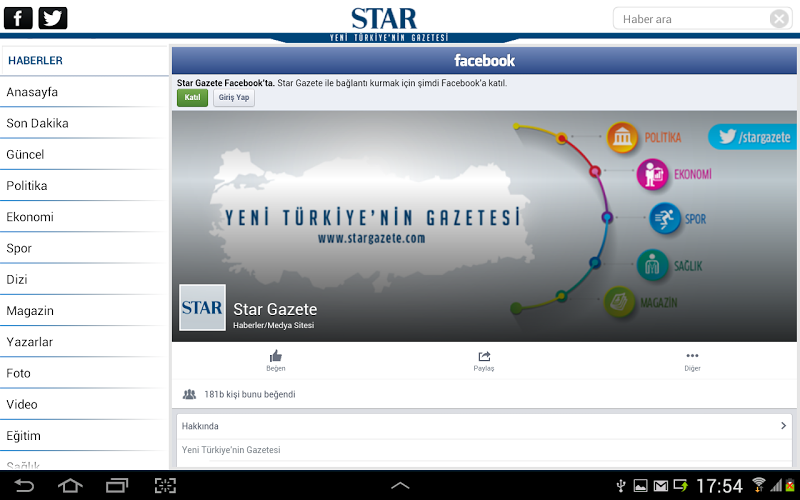The image size is (800, 500).
Task: Tap the Haber ara search field
Action: tap(703, 19)
